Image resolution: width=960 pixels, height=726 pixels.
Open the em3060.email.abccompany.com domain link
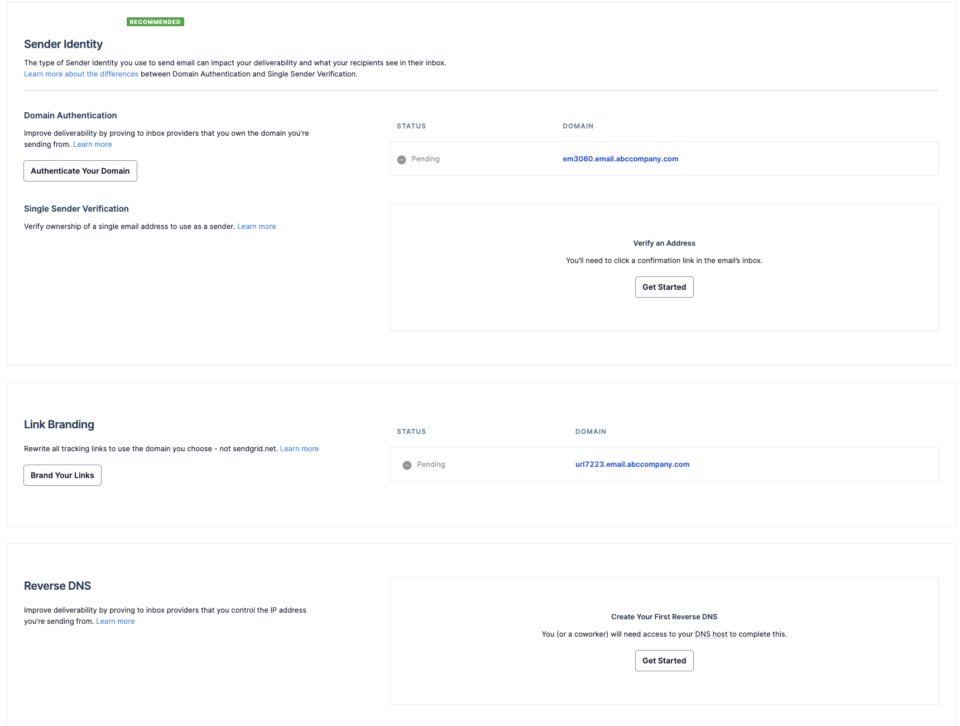coord(620,159)
